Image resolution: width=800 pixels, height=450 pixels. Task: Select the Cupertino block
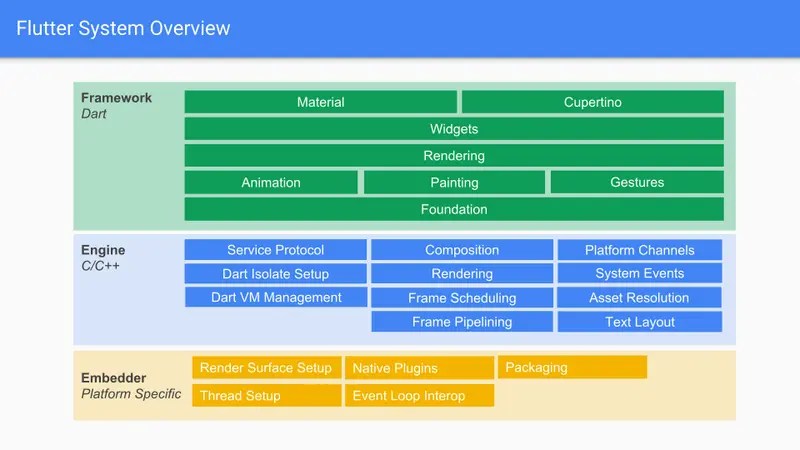pyautogui.click(x=593, y=102)
